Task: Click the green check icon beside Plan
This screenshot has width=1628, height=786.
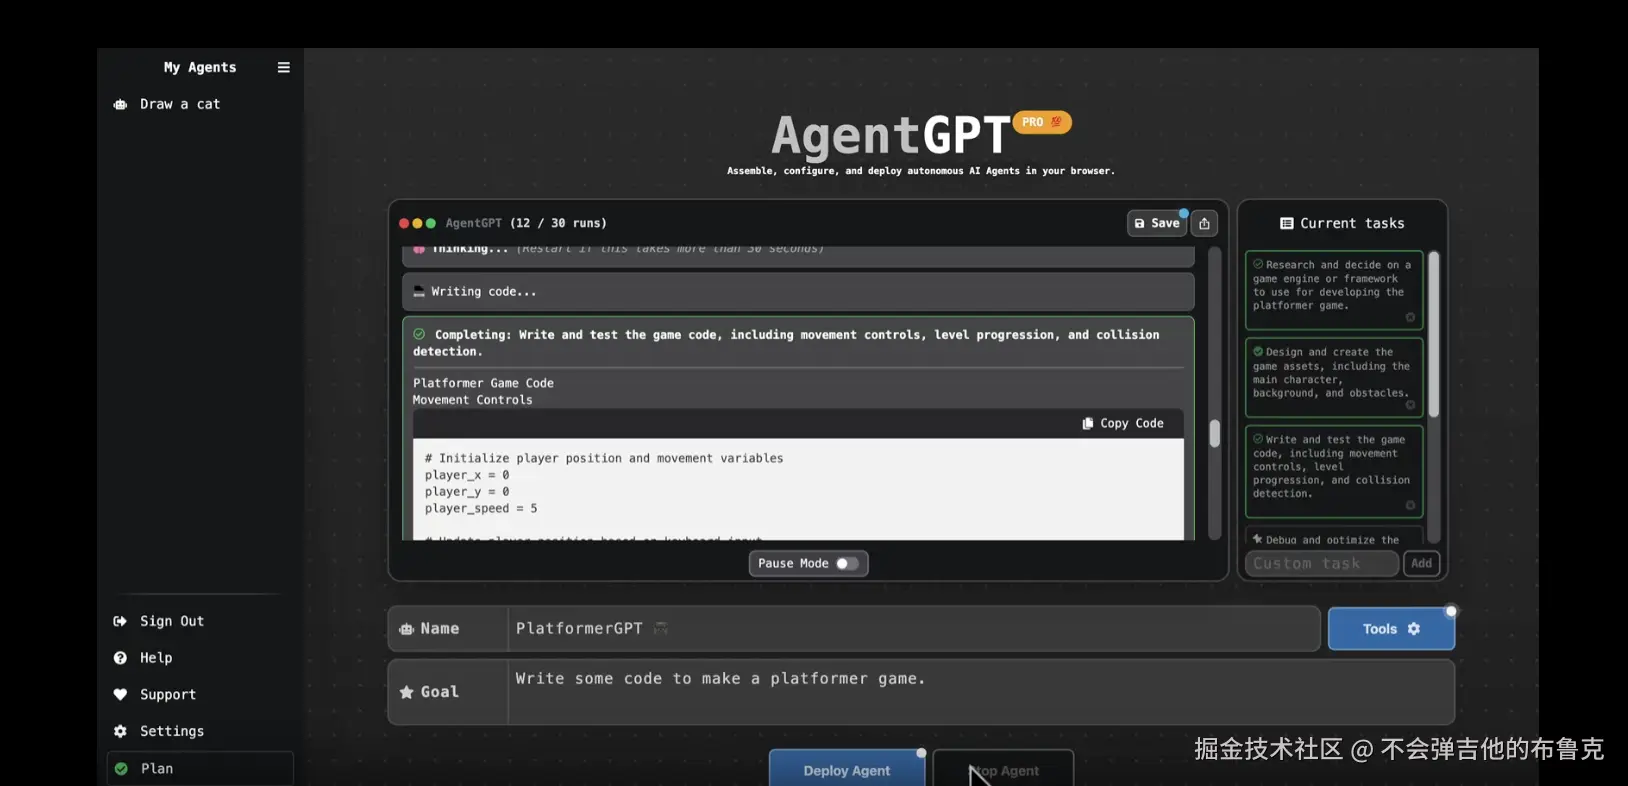Action: point(121,768)
